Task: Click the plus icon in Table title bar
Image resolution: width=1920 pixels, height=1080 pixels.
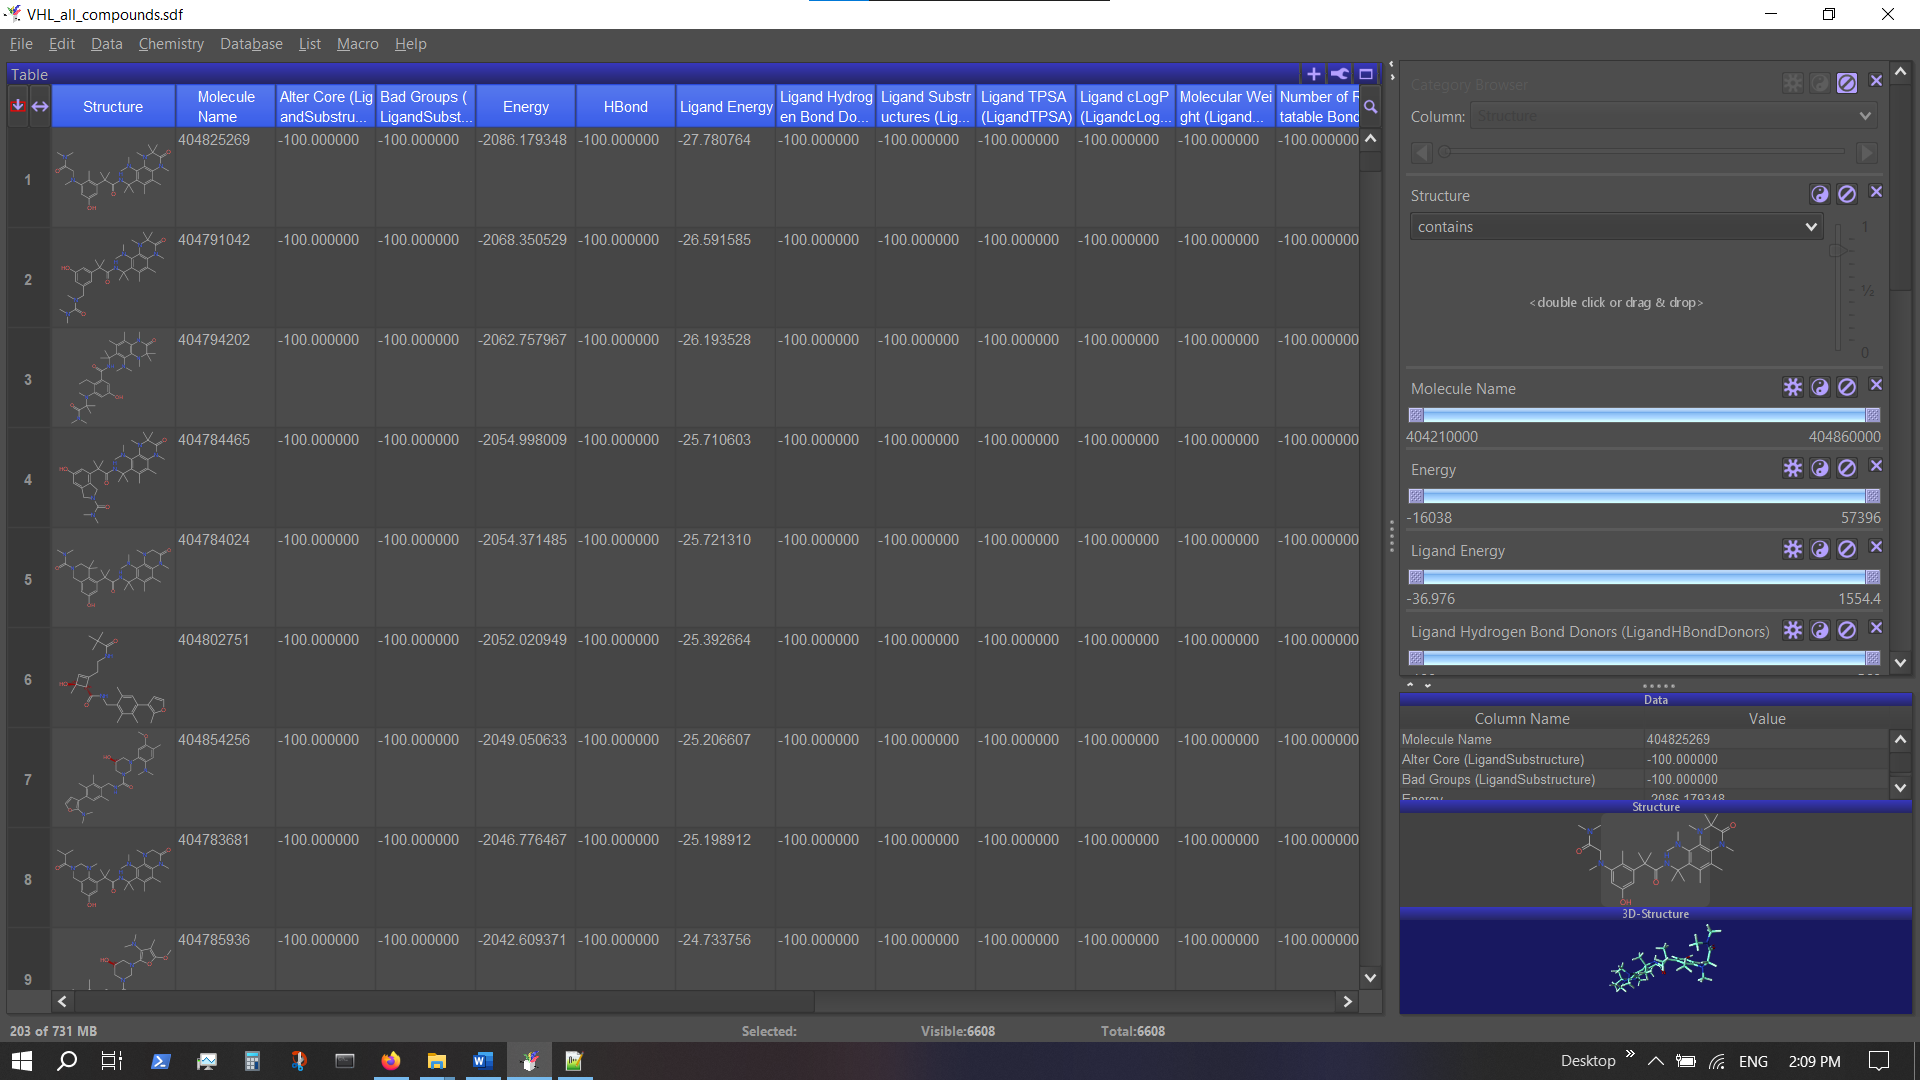Action: 1314,74
